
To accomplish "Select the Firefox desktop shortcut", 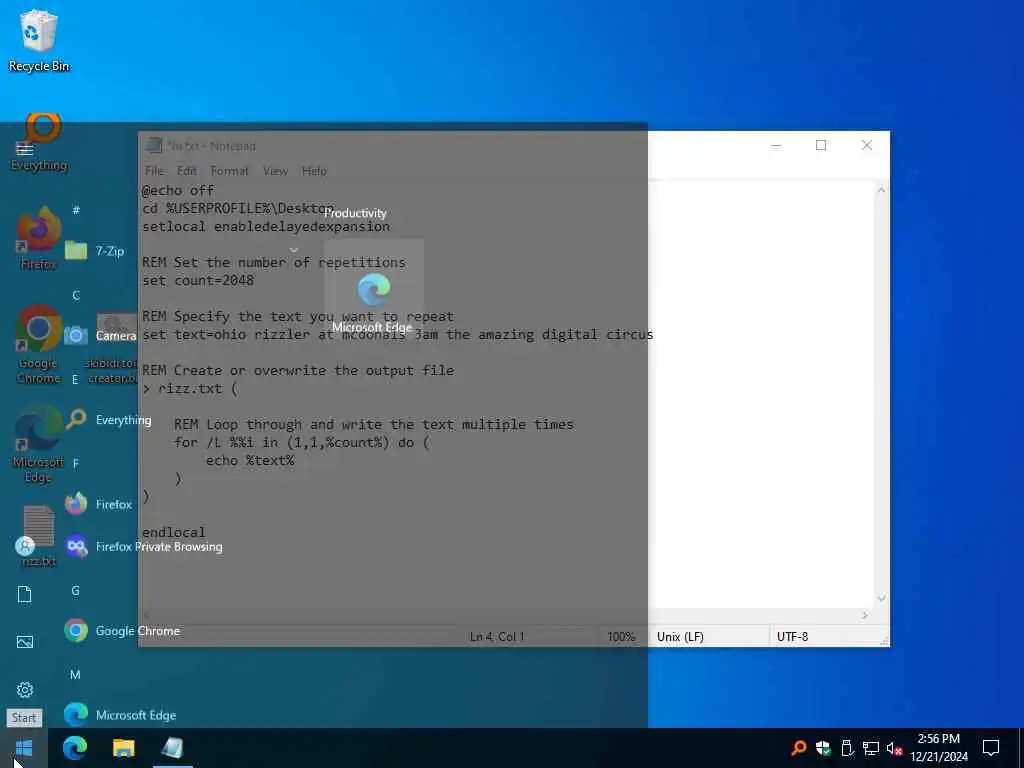I will [39, 238].
